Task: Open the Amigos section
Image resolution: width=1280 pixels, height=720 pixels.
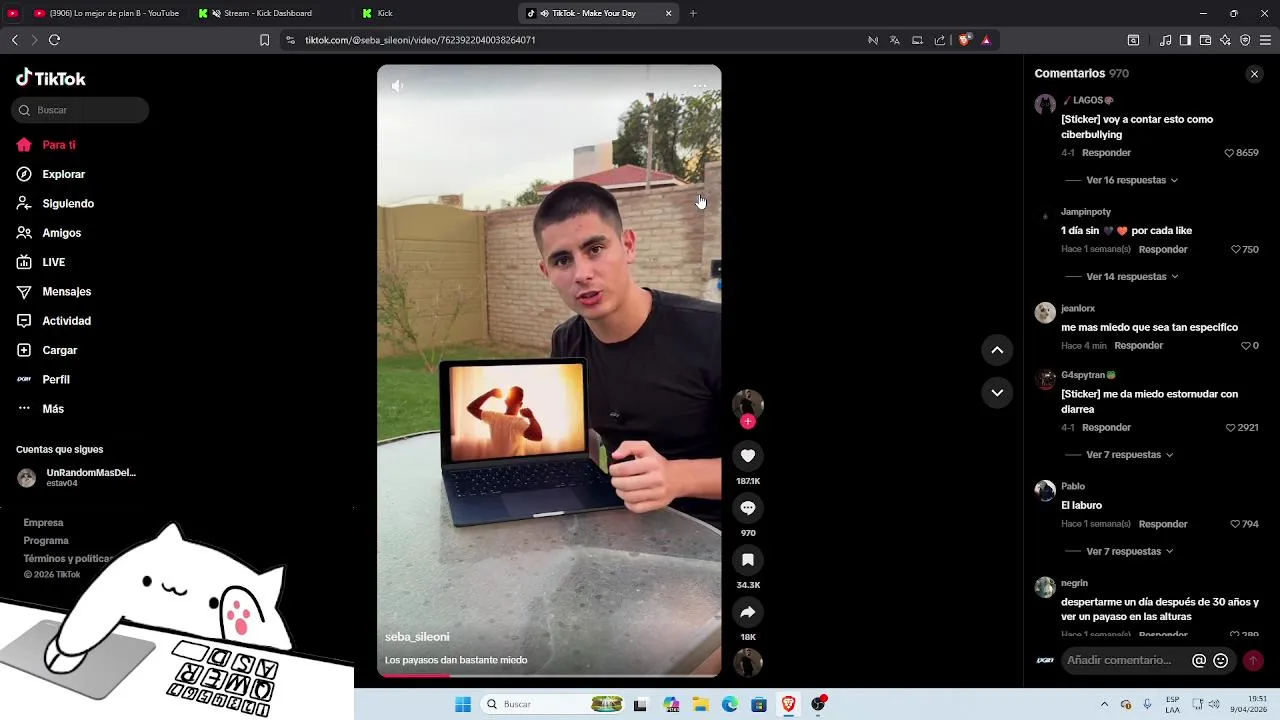Action: point(49,233)
